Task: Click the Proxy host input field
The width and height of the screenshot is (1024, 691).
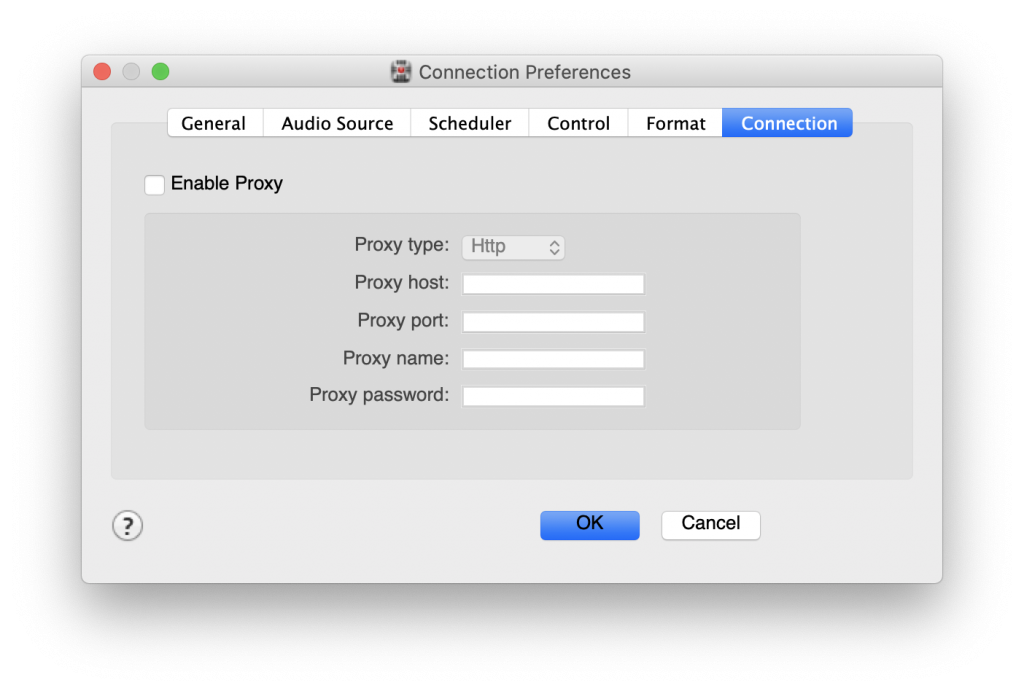Action: [x=553, y=284]
